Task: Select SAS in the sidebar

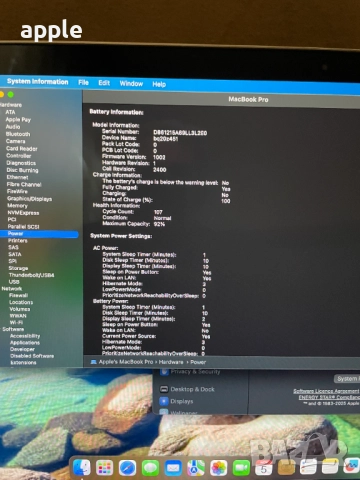Action: (13, 247)
